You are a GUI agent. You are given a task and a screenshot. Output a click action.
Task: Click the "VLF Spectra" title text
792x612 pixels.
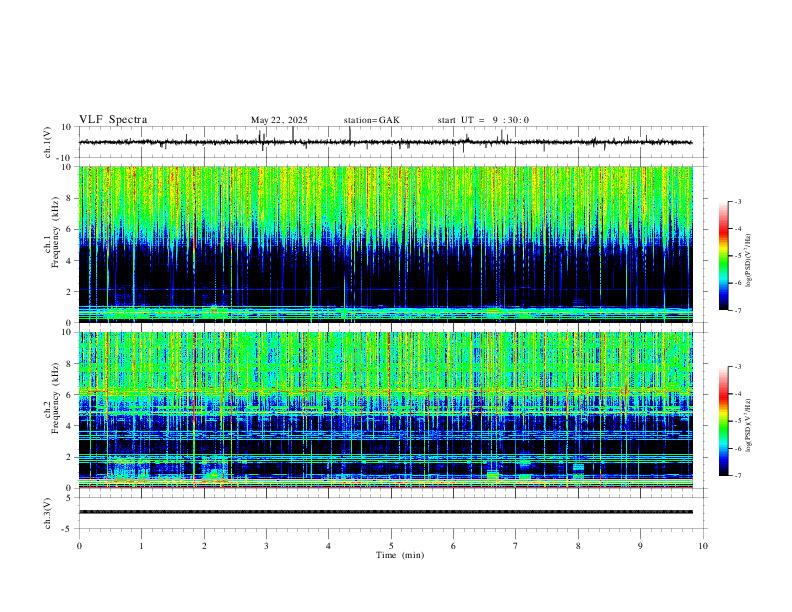pyautogui.click(x=113, y=120)
